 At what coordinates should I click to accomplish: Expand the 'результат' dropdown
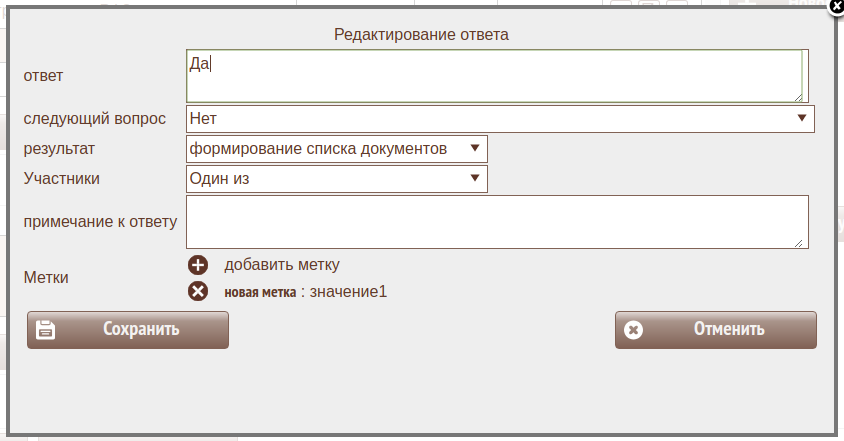[x=337, y=149]
